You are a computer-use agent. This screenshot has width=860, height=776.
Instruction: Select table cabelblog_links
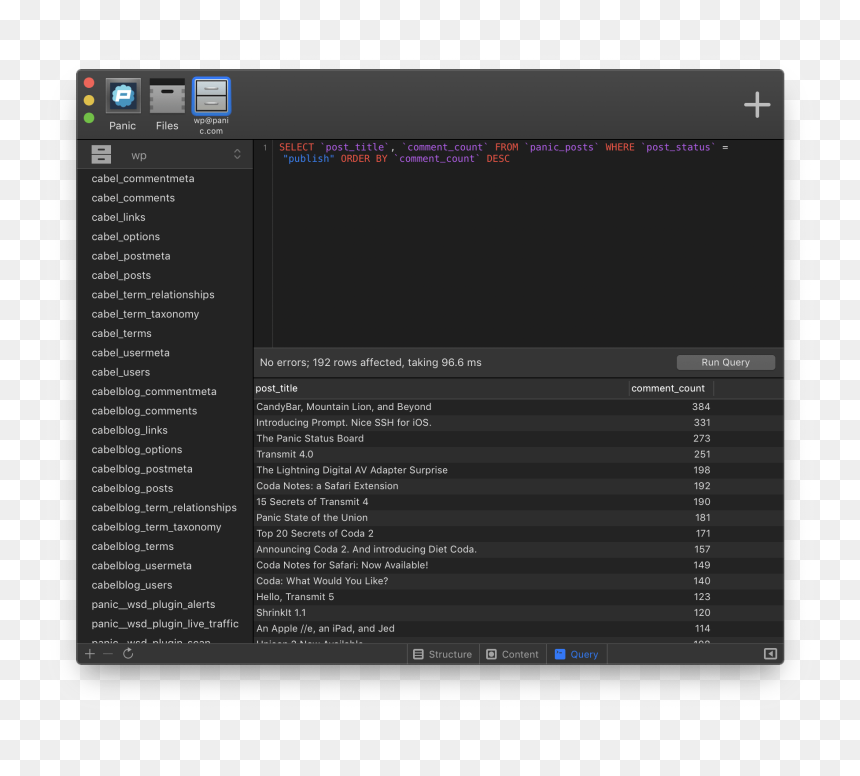tap(165, 430)
